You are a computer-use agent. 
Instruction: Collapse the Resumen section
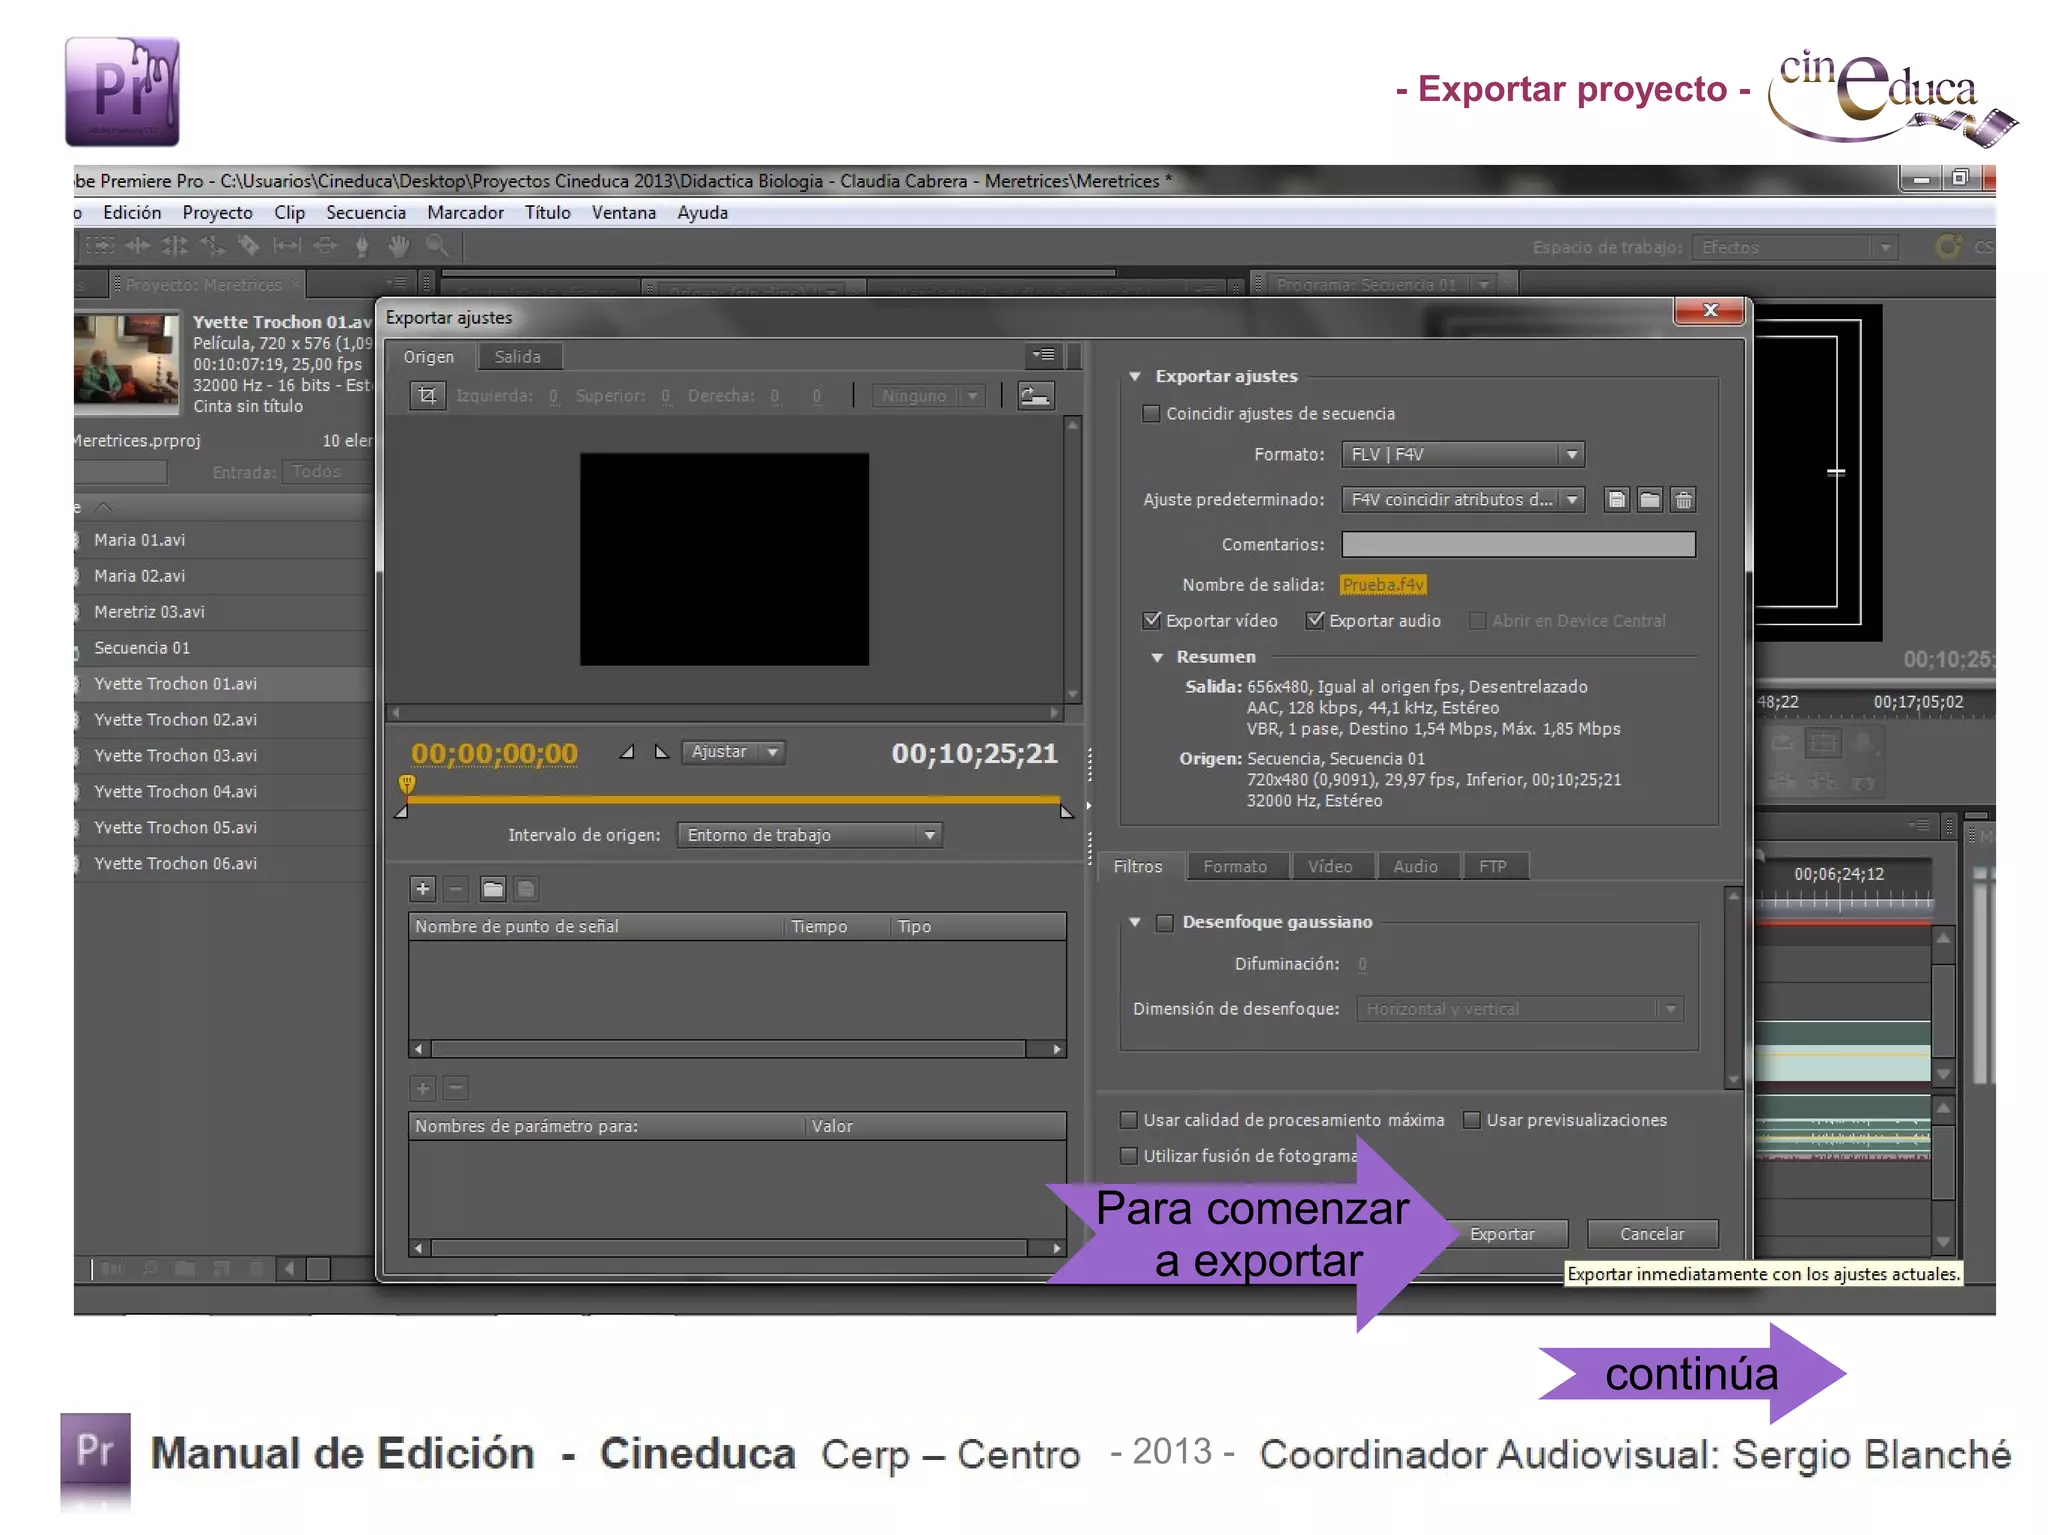point(1157,657)
